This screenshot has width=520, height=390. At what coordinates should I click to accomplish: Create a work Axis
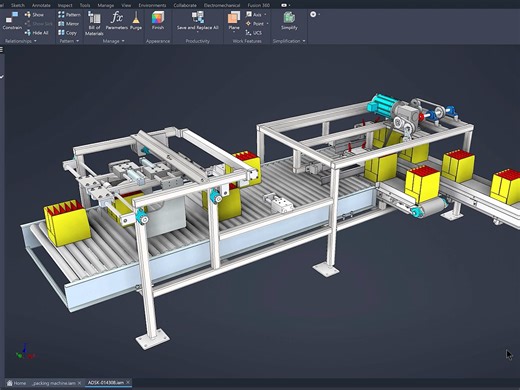(254, 15)
